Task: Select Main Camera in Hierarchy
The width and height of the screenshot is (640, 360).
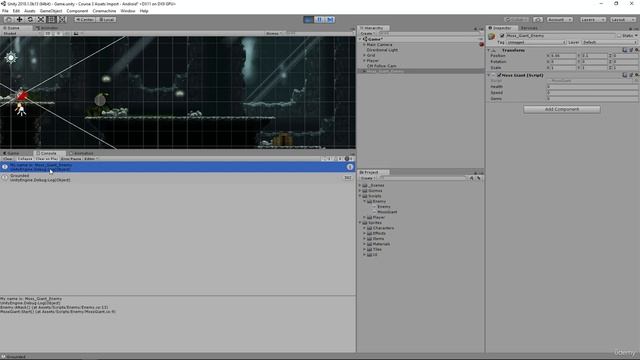Action: click(379, 44)
